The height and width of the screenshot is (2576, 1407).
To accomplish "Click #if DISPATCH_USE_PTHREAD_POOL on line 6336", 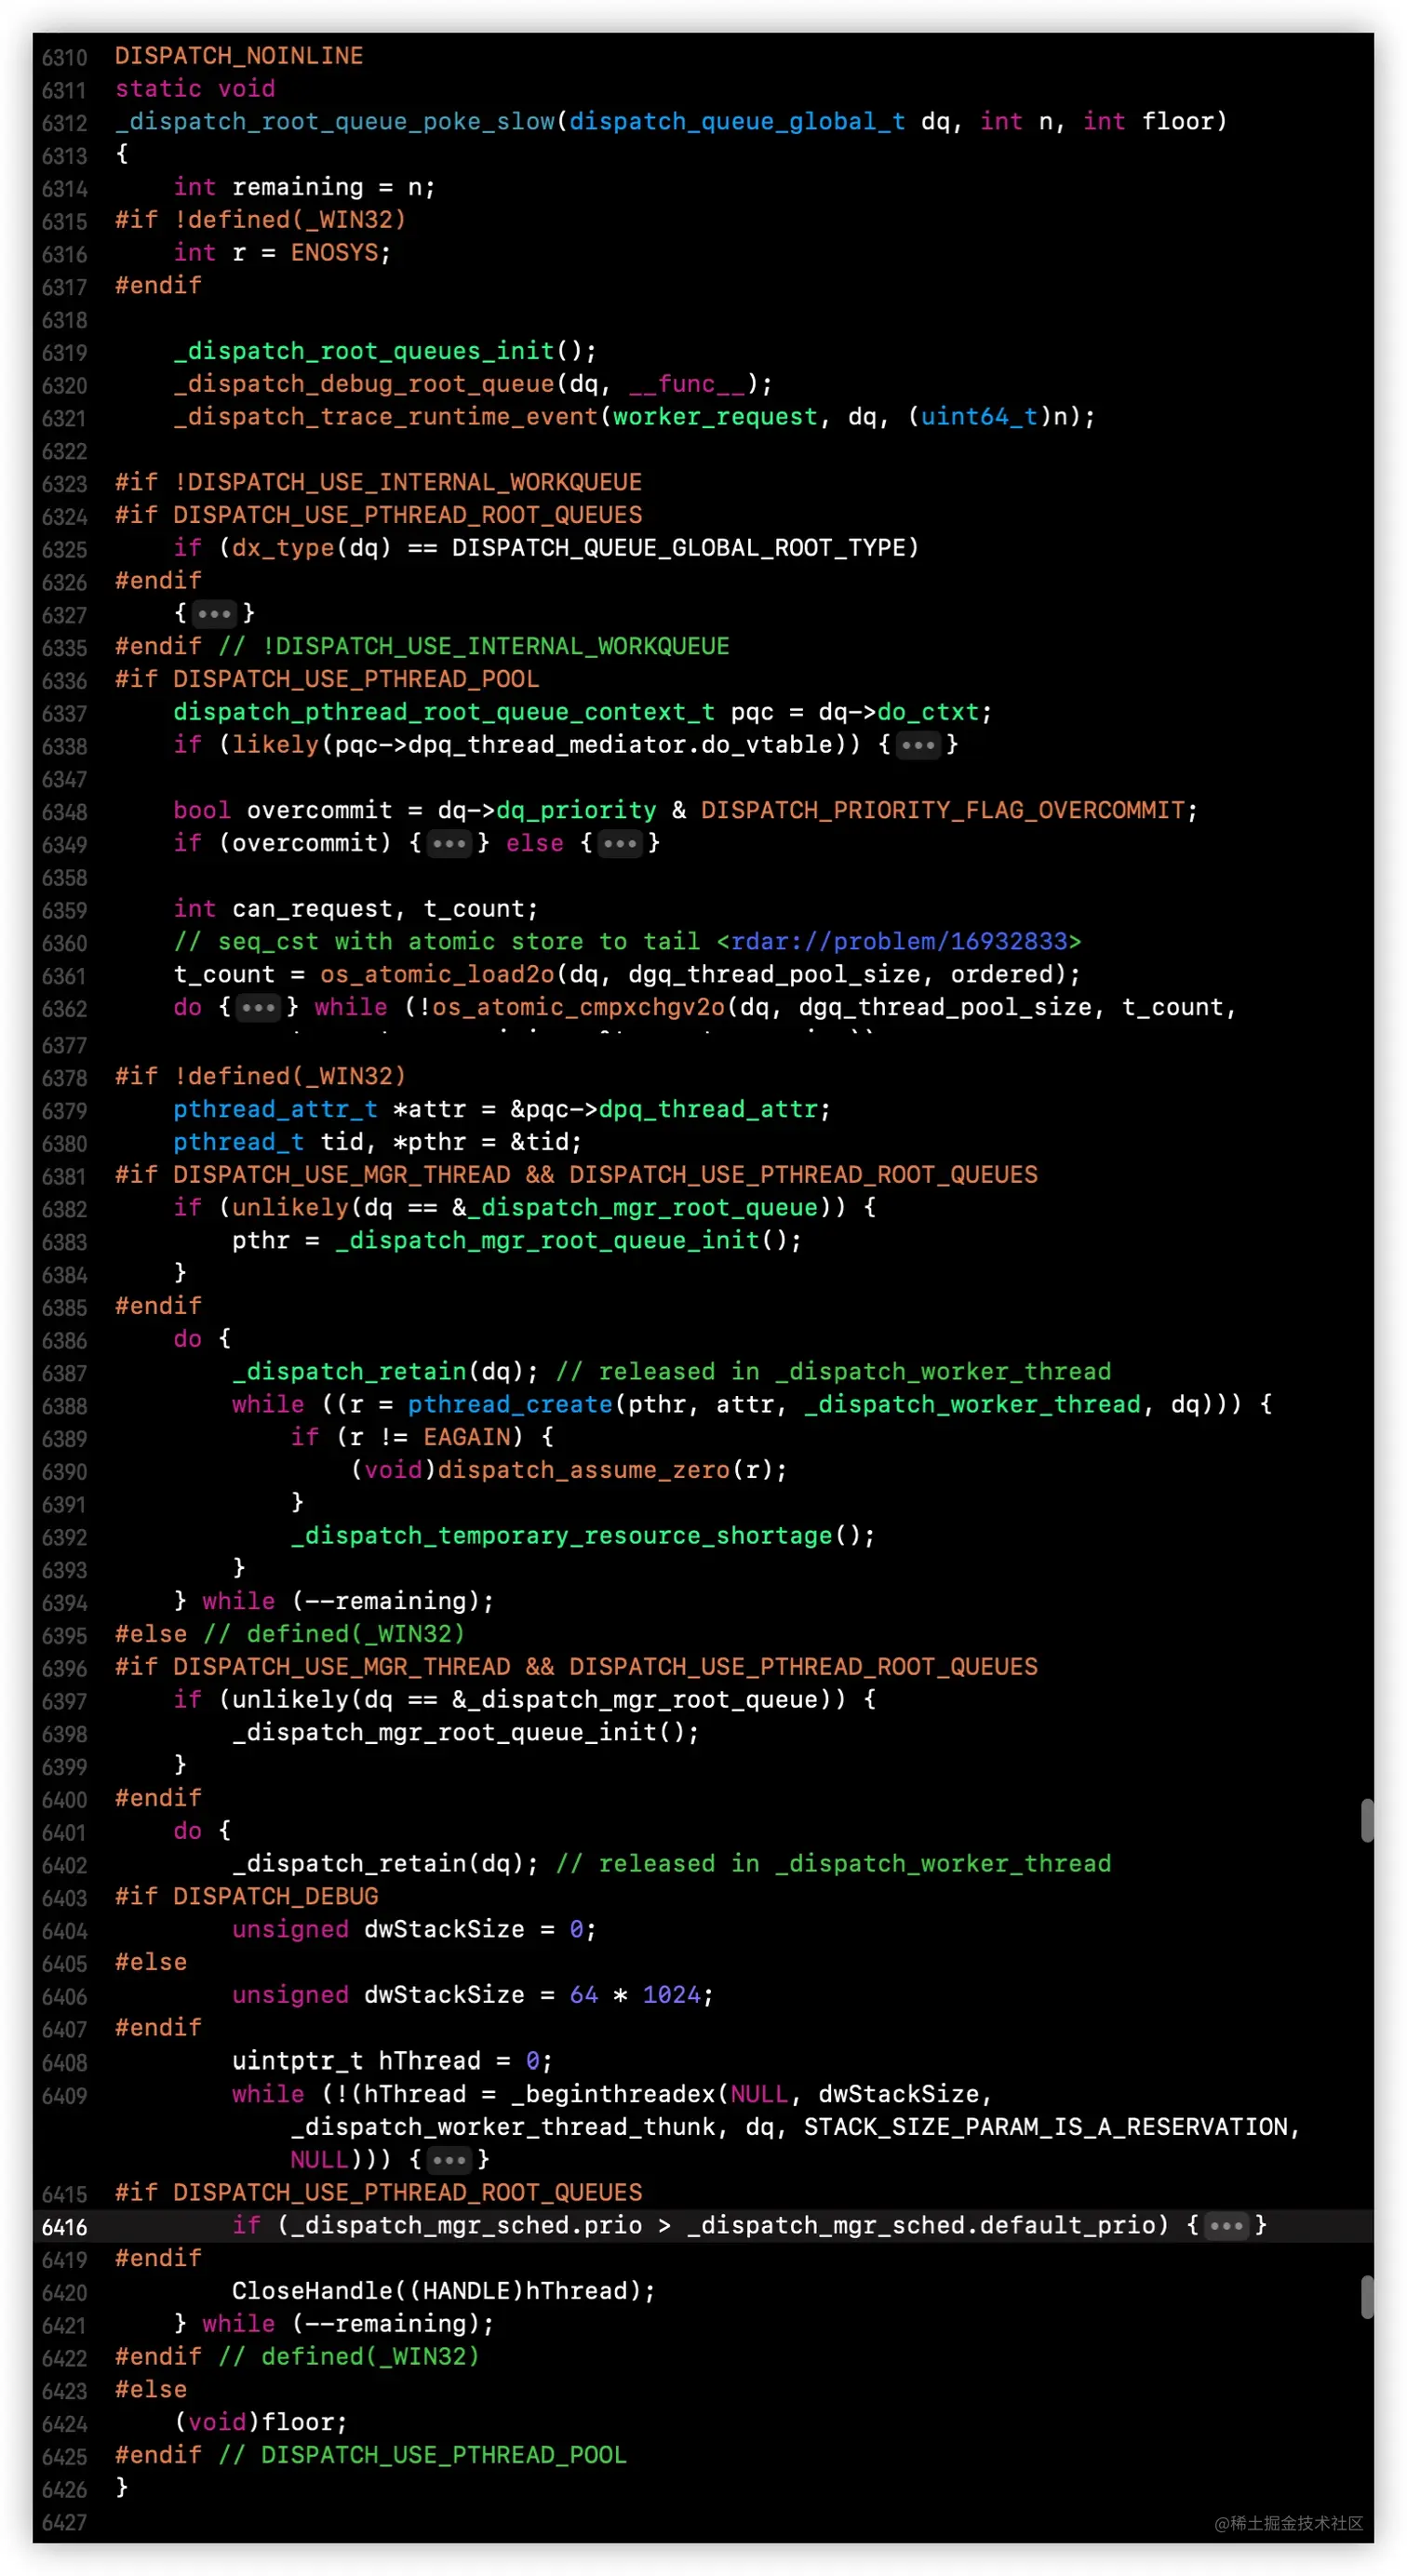I will tap(327, 679).
